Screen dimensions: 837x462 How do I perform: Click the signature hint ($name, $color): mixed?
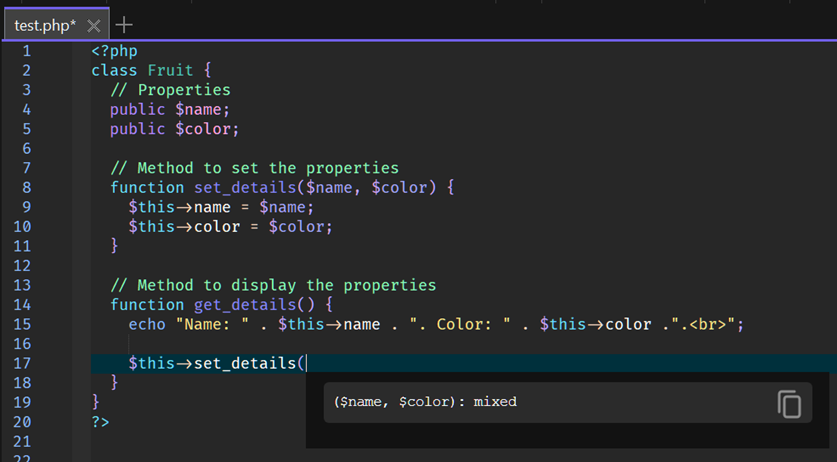[x=425, y=402]
